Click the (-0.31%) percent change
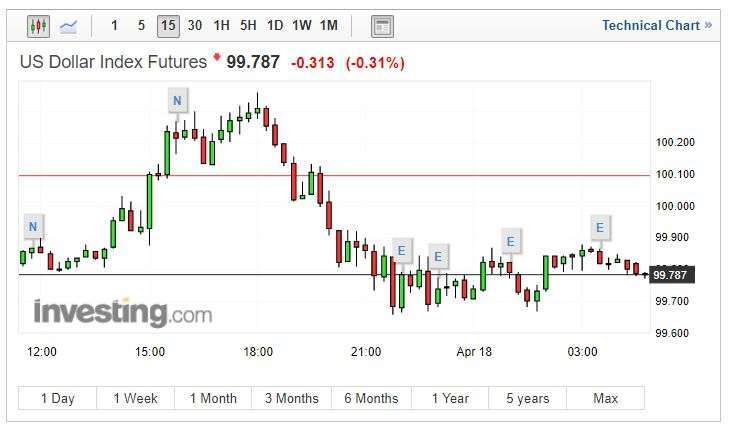730x431 pixels. (375, 63)
